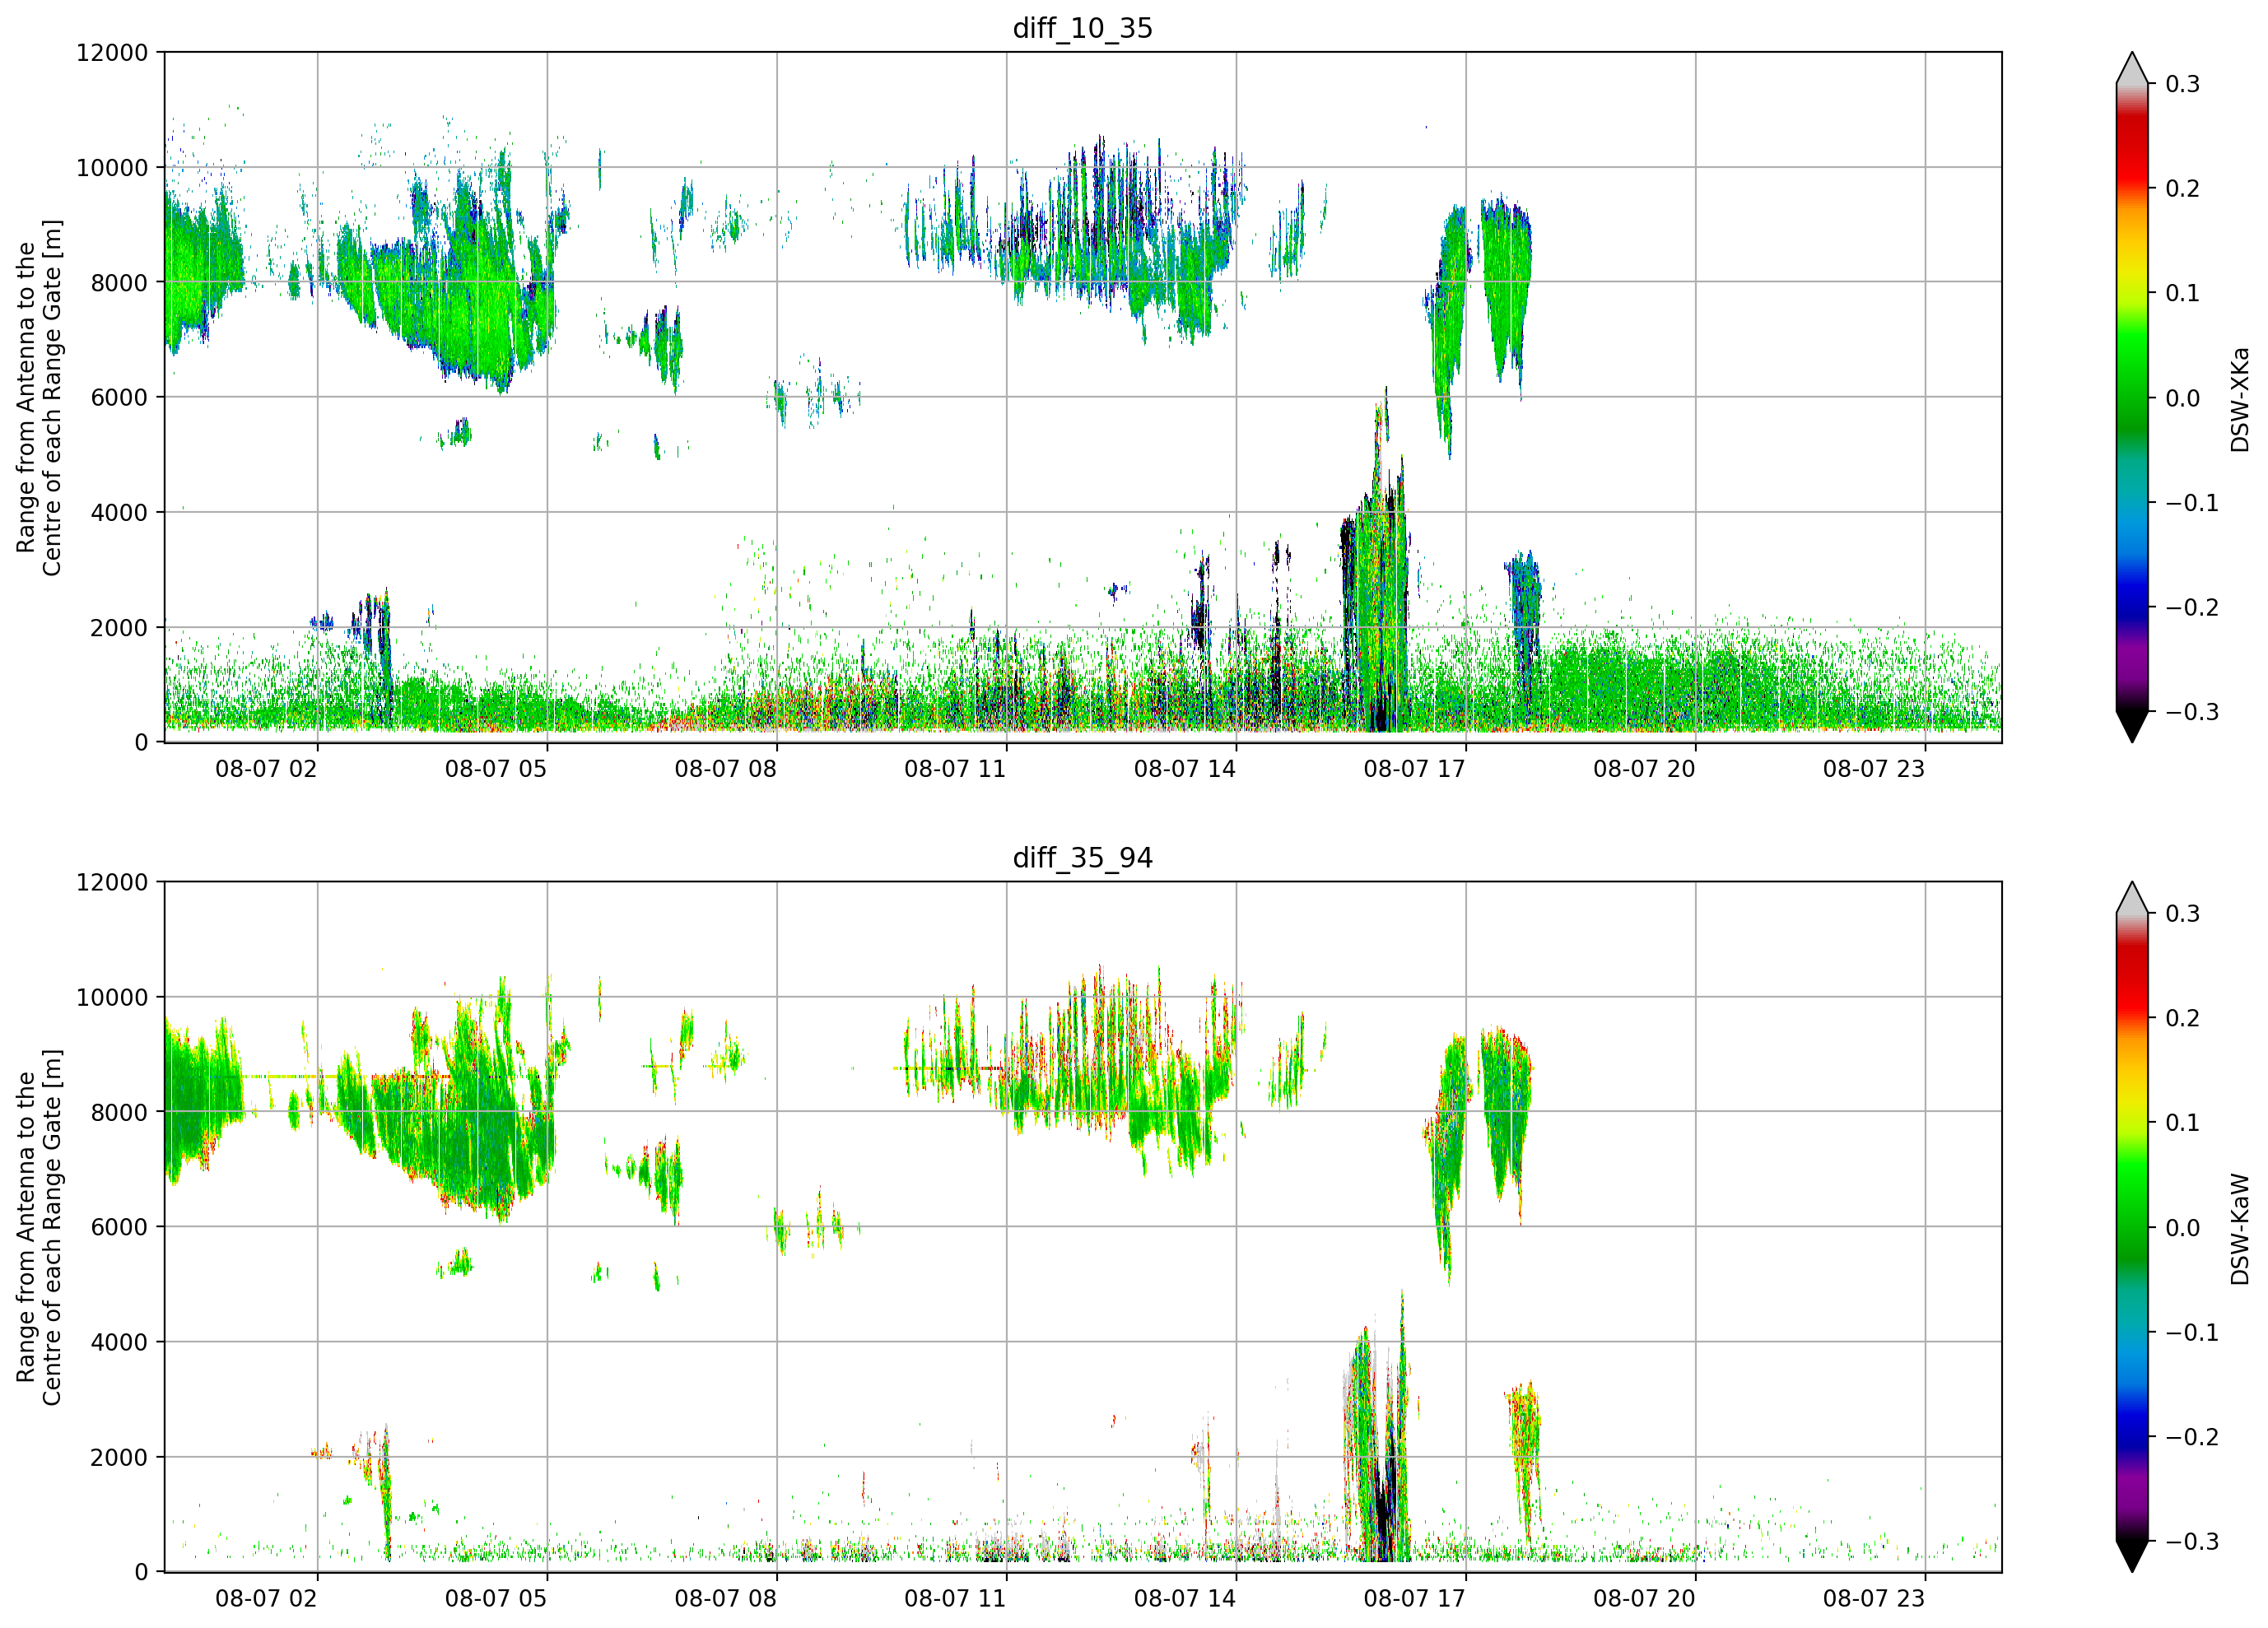
Task: Click upper extend arrow of DSW-KaW colorbar
Action: click(2132, 900)
